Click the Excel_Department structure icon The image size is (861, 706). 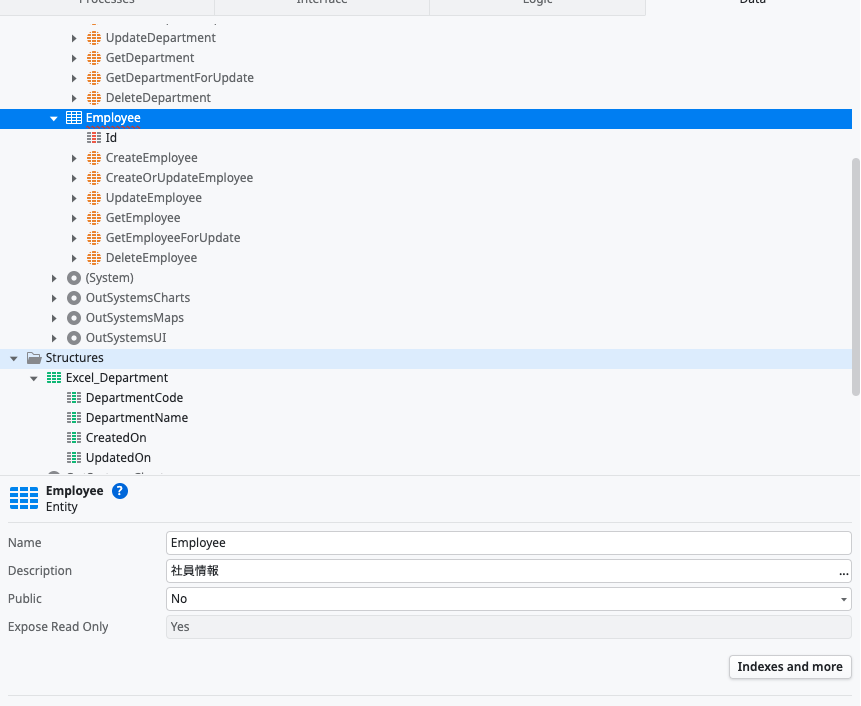54,378
